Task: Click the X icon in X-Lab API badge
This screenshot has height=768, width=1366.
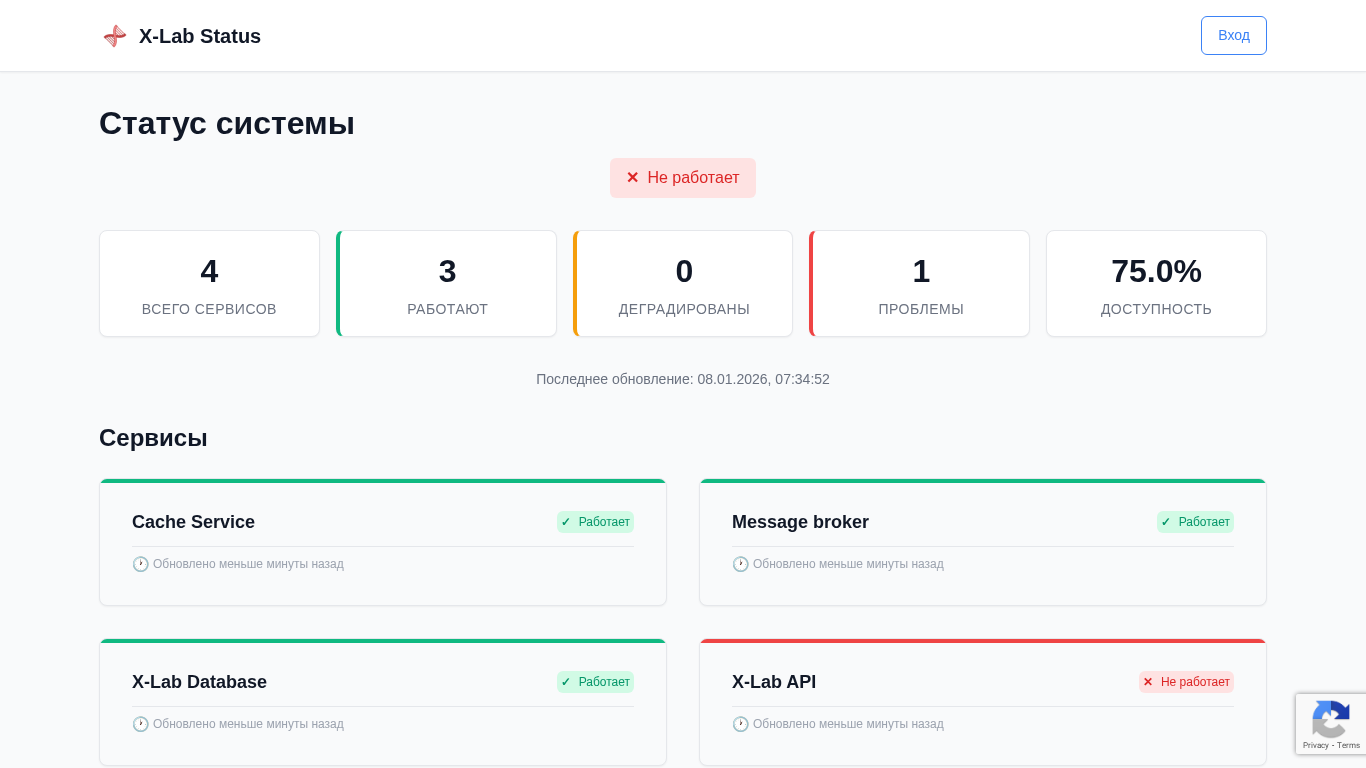Action: point(1148,682)
